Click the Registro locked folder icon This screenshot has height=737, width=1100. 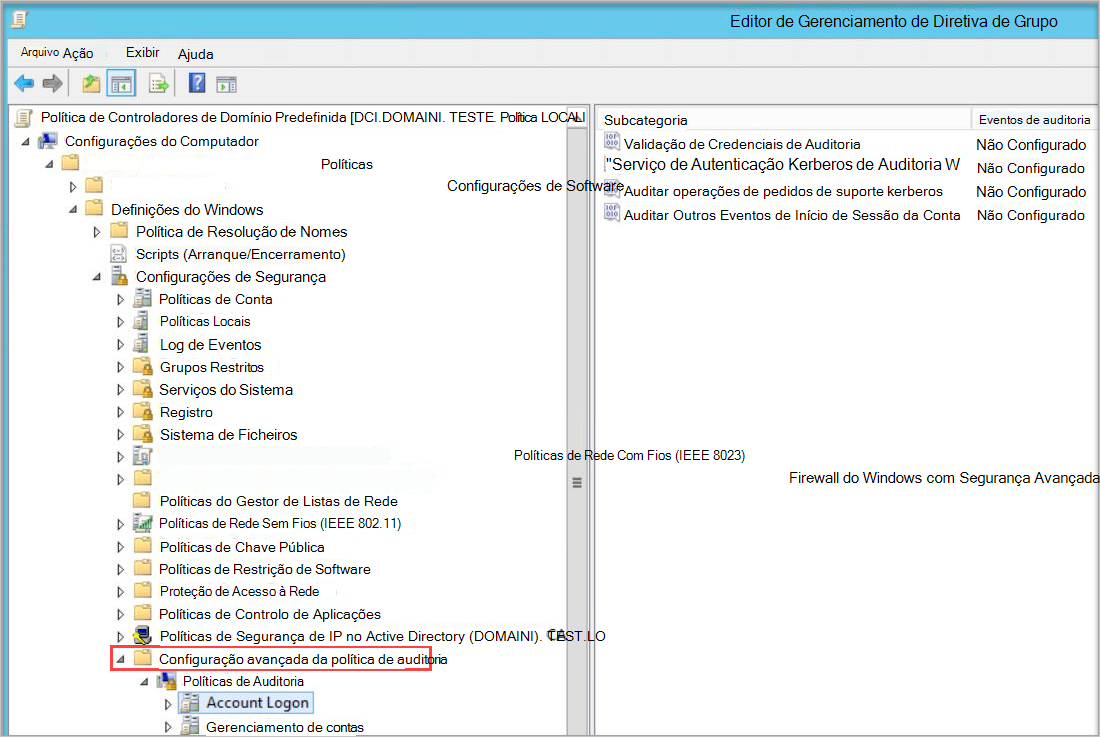click(143, 412)
